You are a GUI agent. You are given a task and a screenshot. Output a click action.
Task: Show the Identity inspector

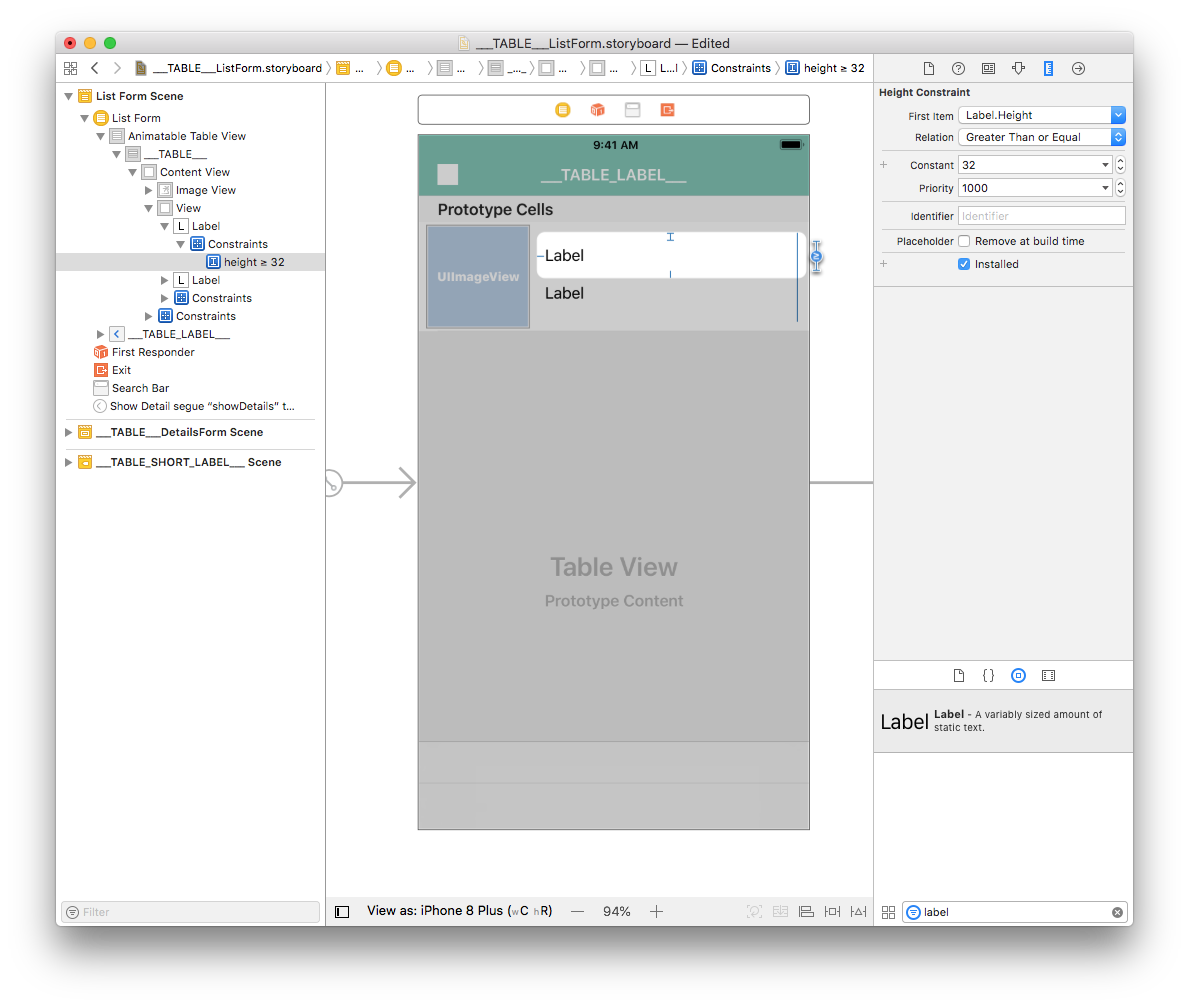tap(988, 68)
